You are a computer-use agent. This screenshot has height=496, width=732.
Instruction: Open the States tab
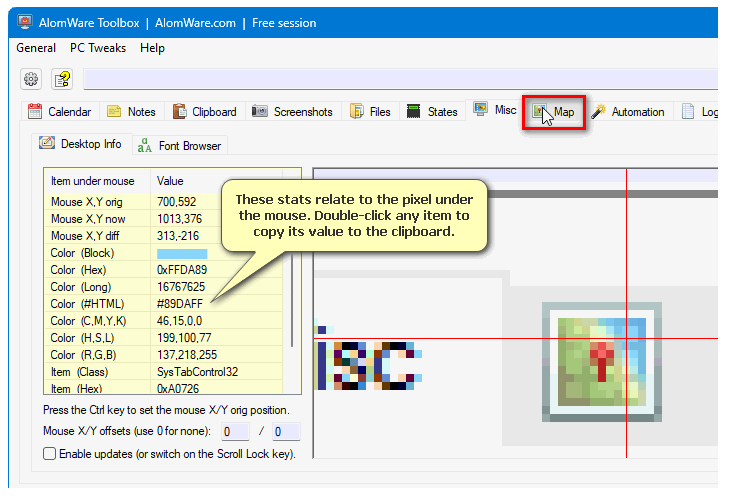pos(431,112)
